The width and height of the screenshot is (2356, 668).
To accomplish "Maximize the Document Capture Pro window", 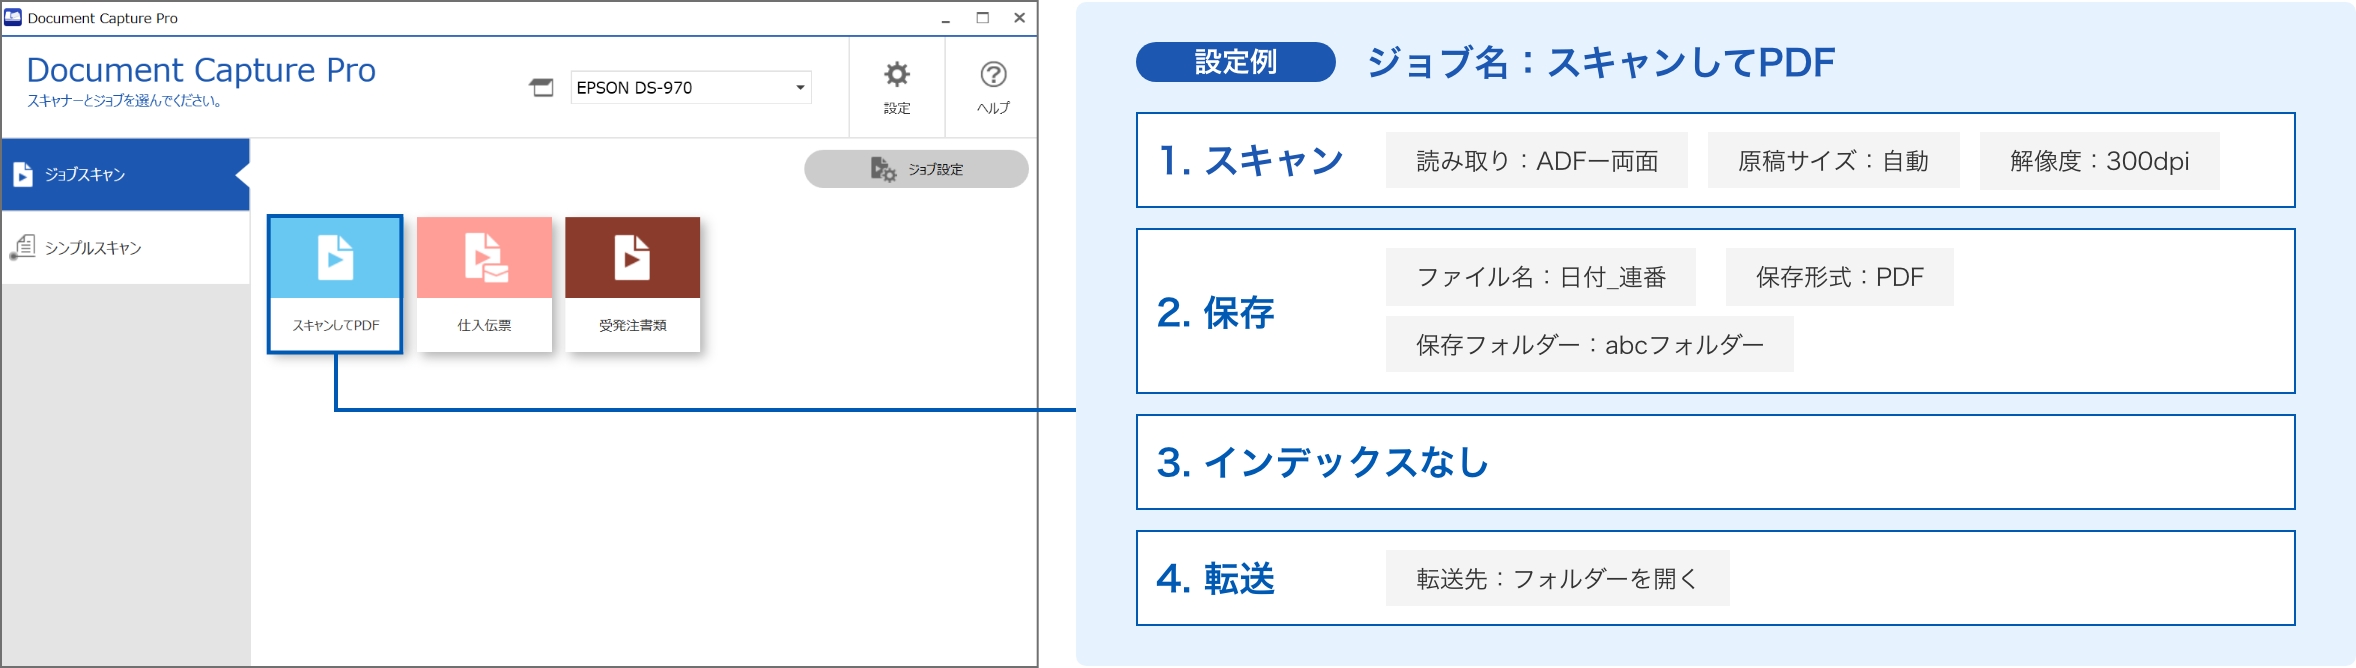I will [x=983, y=17].
